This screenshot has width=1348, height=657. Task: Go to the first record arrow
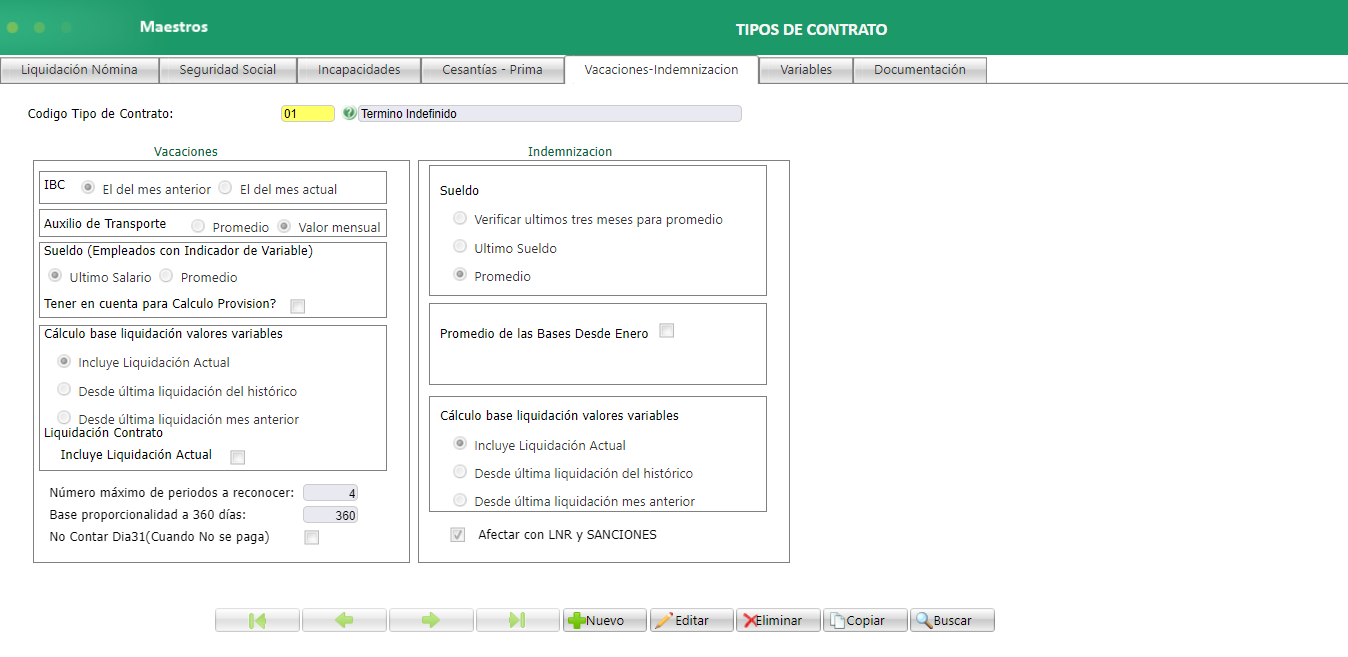tap(257, 621)
